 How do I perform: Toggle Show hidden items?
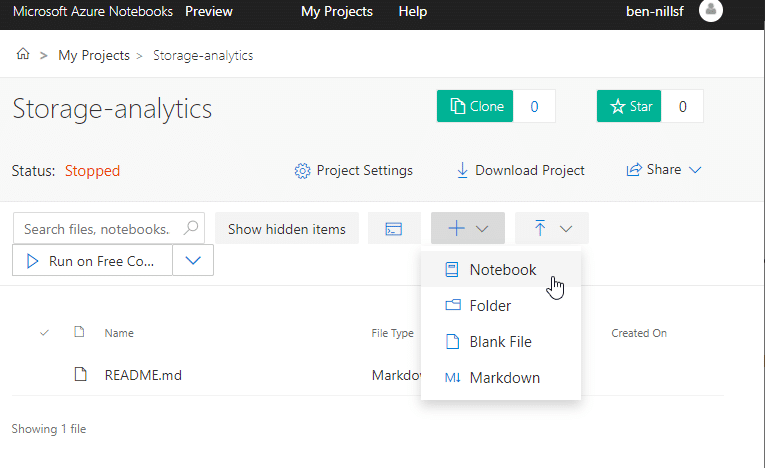point(287,228)
